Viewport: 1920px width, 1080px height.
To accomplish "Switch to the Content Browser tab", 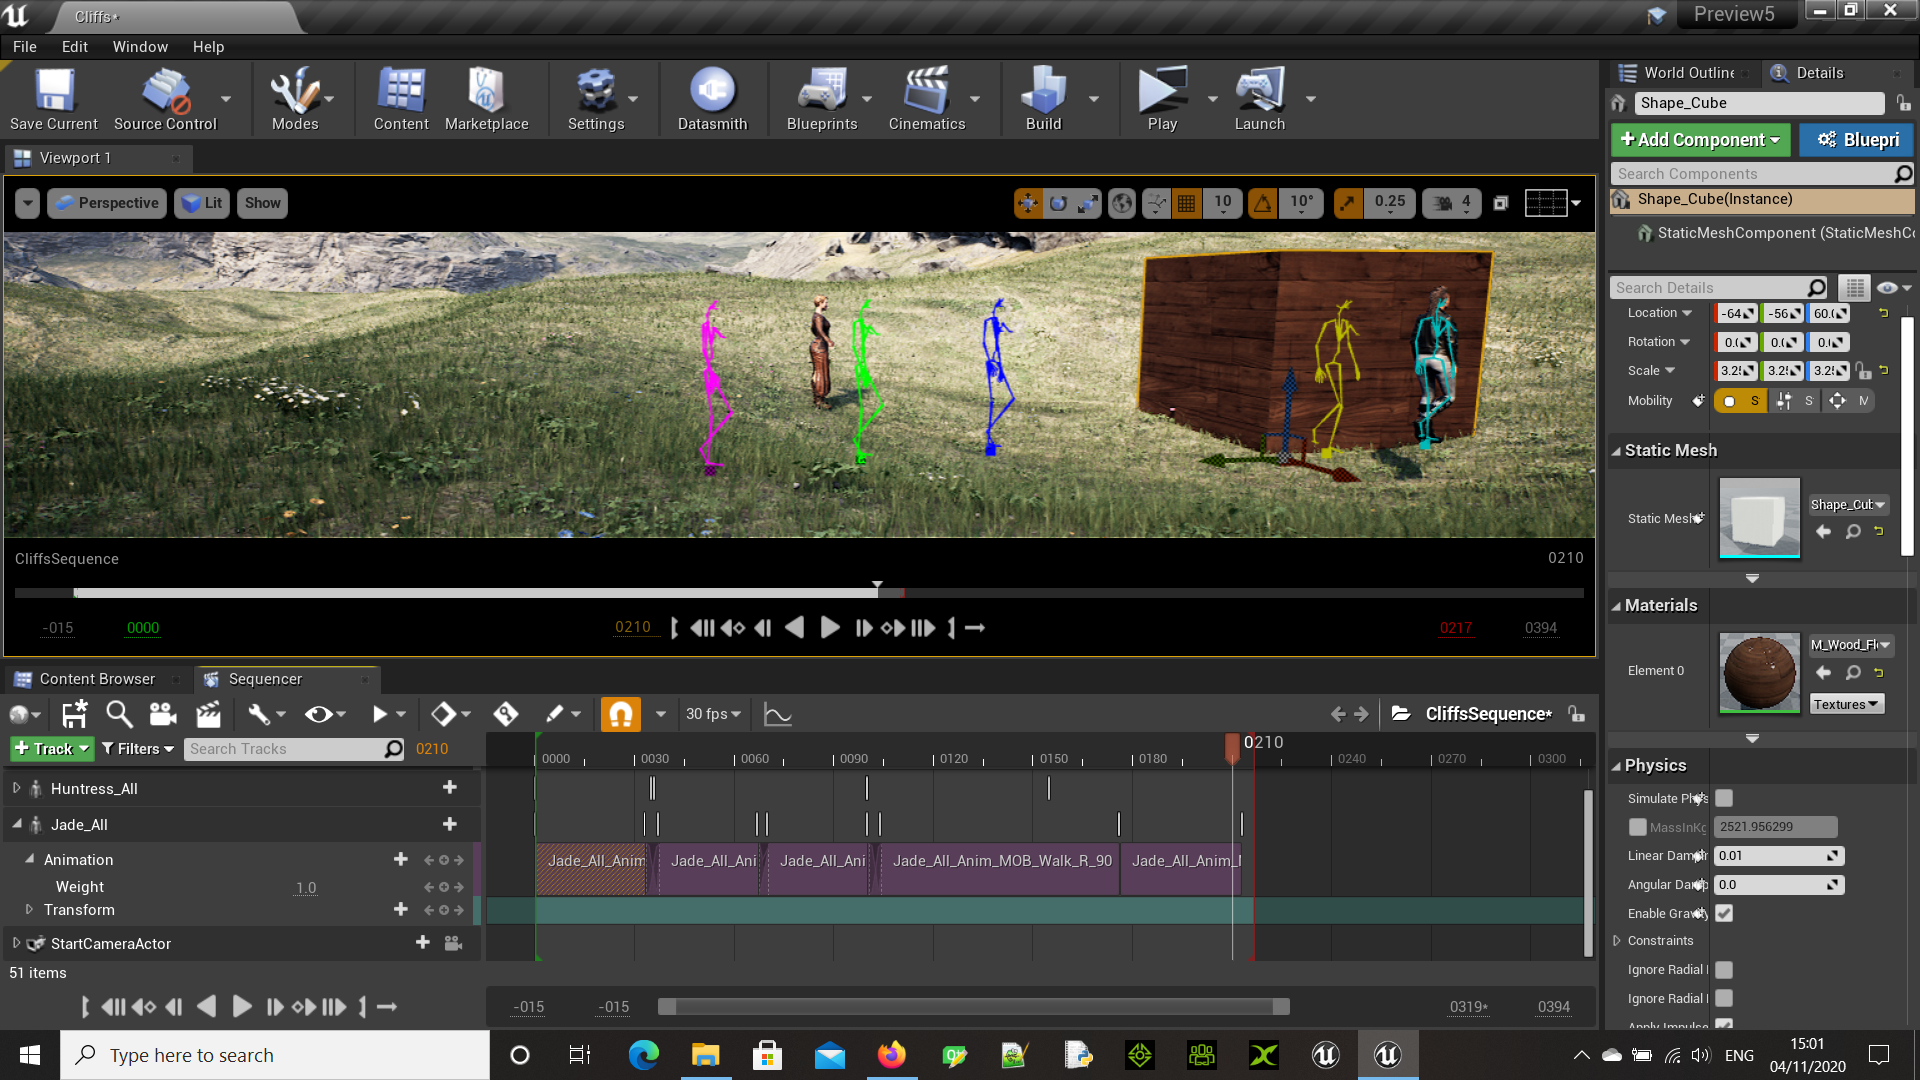I will (x=97, y=679).
